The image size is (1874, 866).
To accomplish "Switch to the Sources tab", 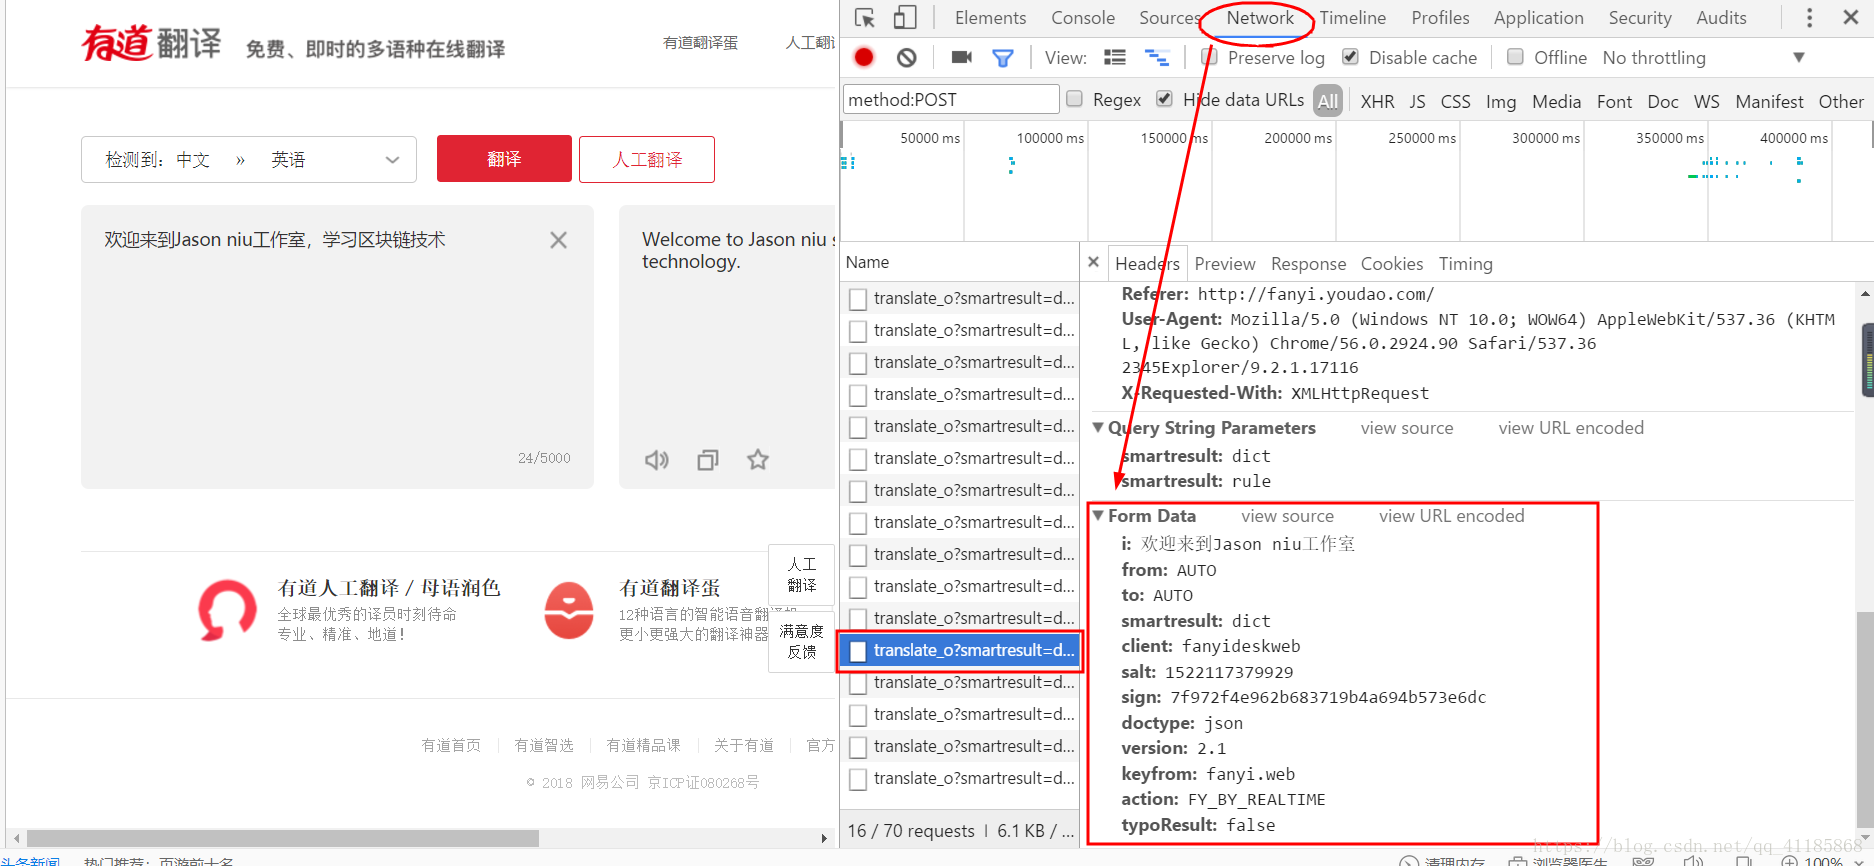I will point(1169,18).
